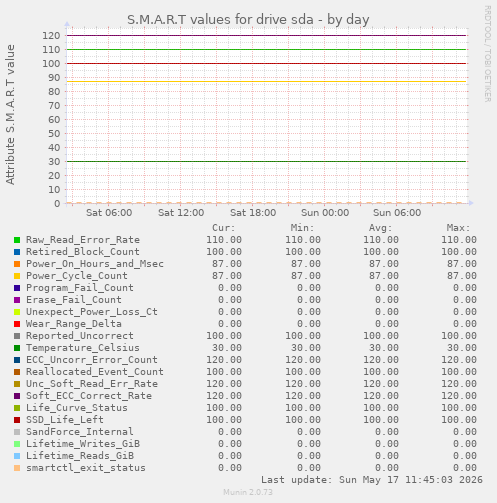Viewport: 497px width, 503px height.
Task: Select the Unc_Soft_Read_Err_Rate label
Action: point(92,384)
